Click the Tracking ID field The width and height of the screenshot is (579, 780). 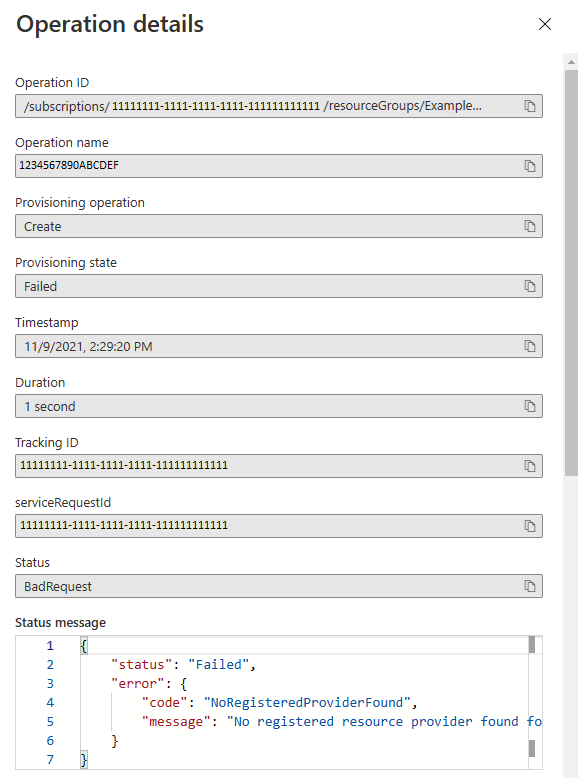click(x=279, y=466)
